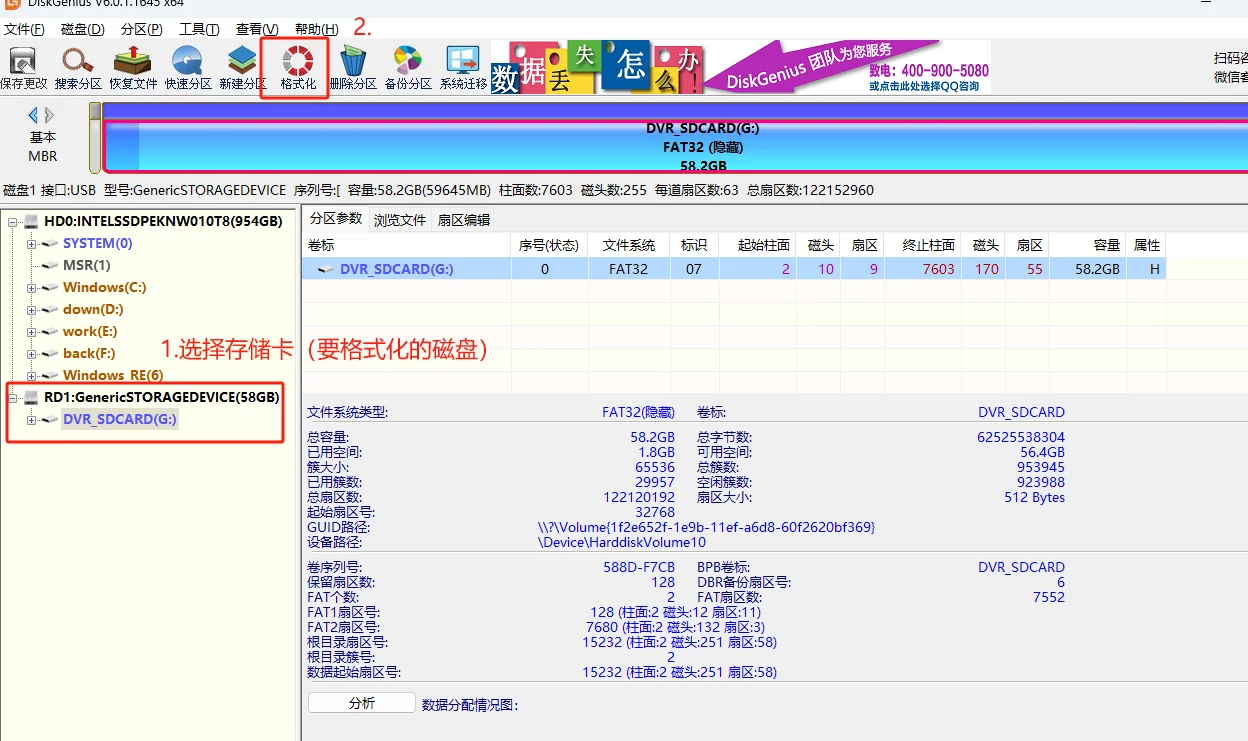Click the RD1 removable disk icon in tree
This screenshot has height=741, width=1248.
pyautogui.click(x=31, y=397)
